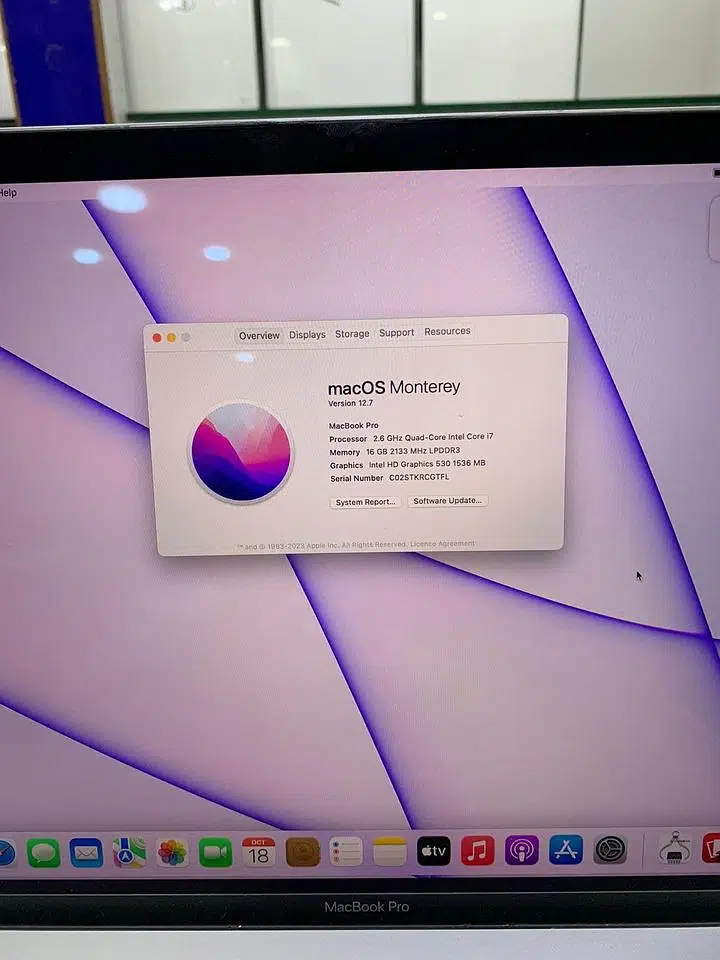This screenshot has width=720, height=960.
Task: Click the System Report... button
Action: pos(366,502)
